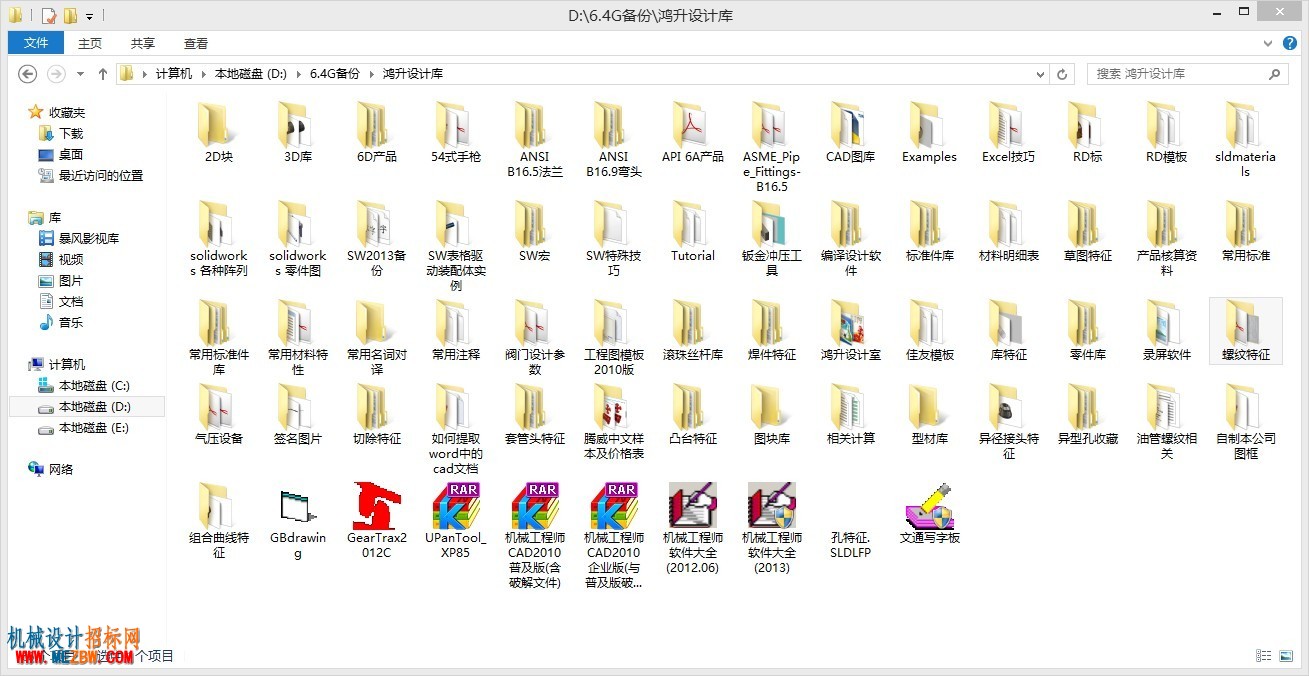Screen dimensions: 1309x676
Task: Launch GearTrax2012C application
Action: coord(376,506)
